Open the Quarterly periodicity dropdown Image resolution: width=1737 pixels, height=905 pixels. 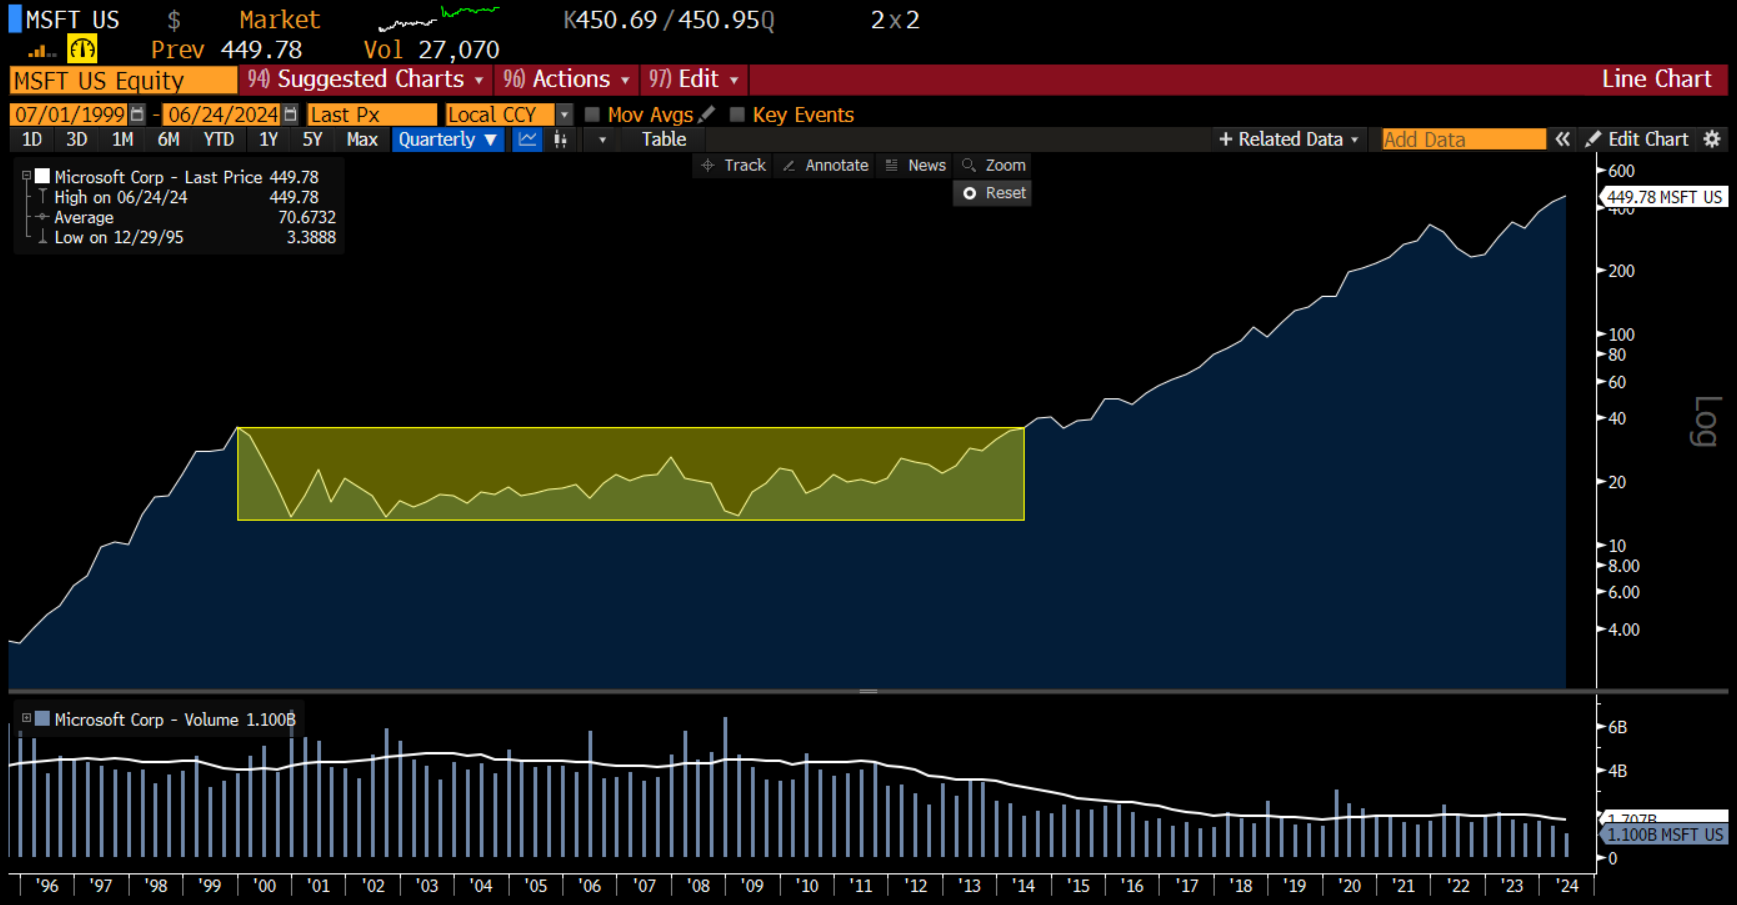tap(447, 139)
